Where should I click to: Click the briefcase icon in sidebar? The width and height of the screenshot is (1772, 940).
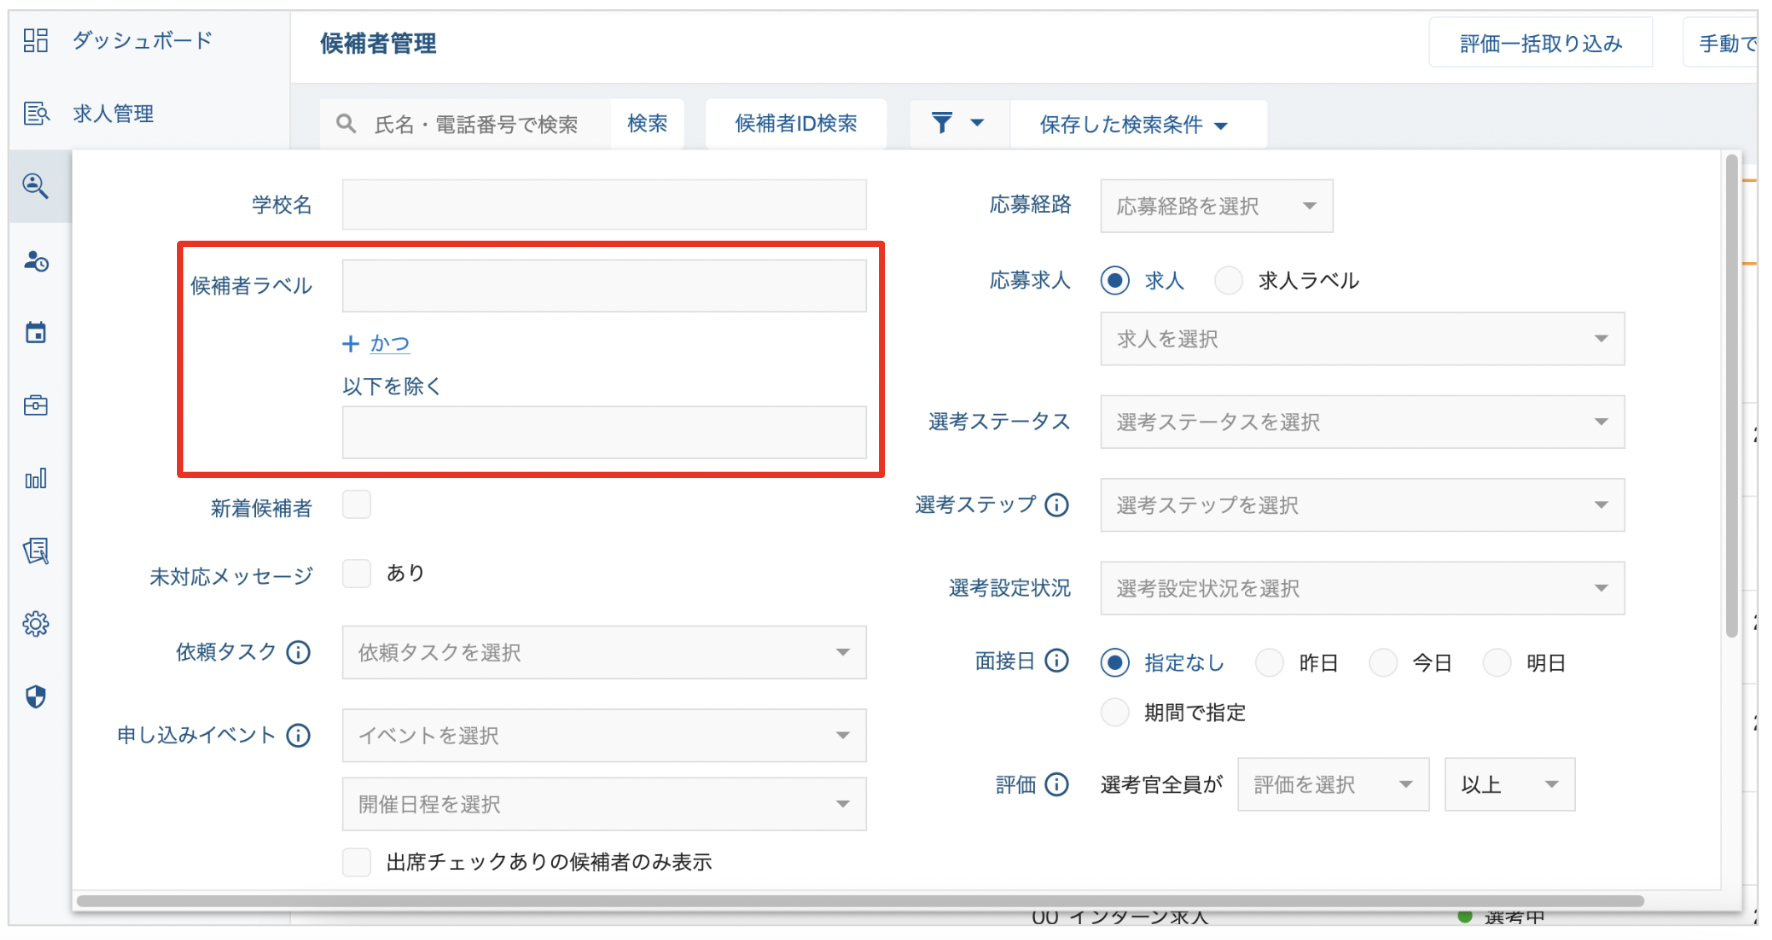click(36, 405)
